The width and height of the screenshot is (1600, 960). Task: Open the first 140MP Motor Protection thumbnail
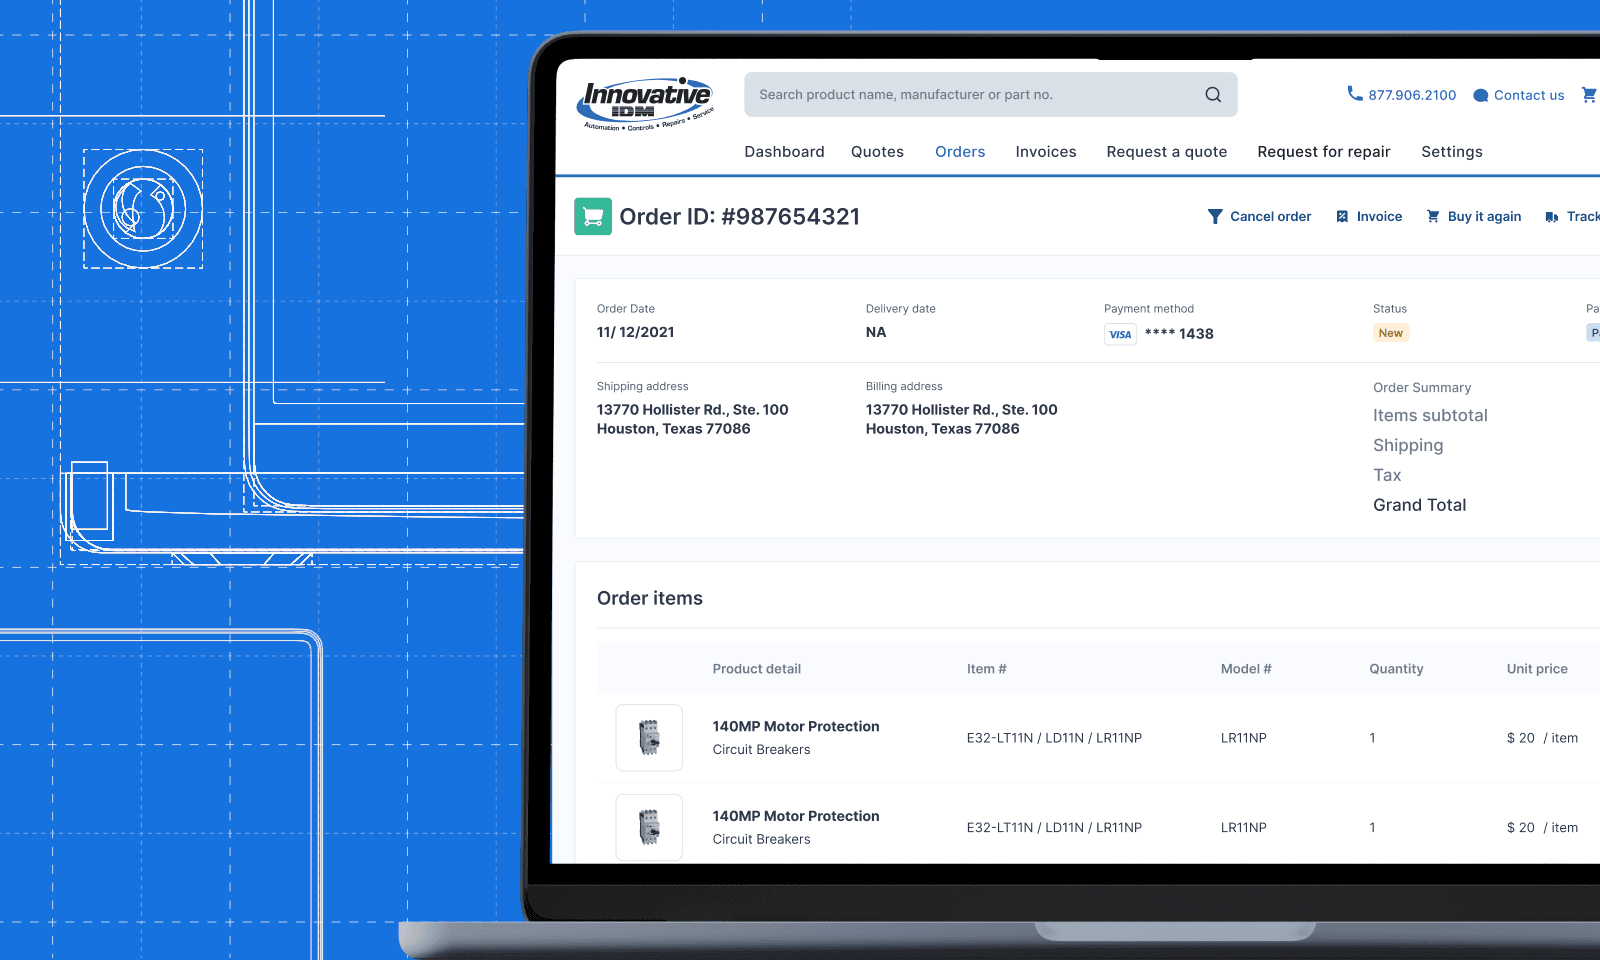pyautogui.click(x=649, y=738)
